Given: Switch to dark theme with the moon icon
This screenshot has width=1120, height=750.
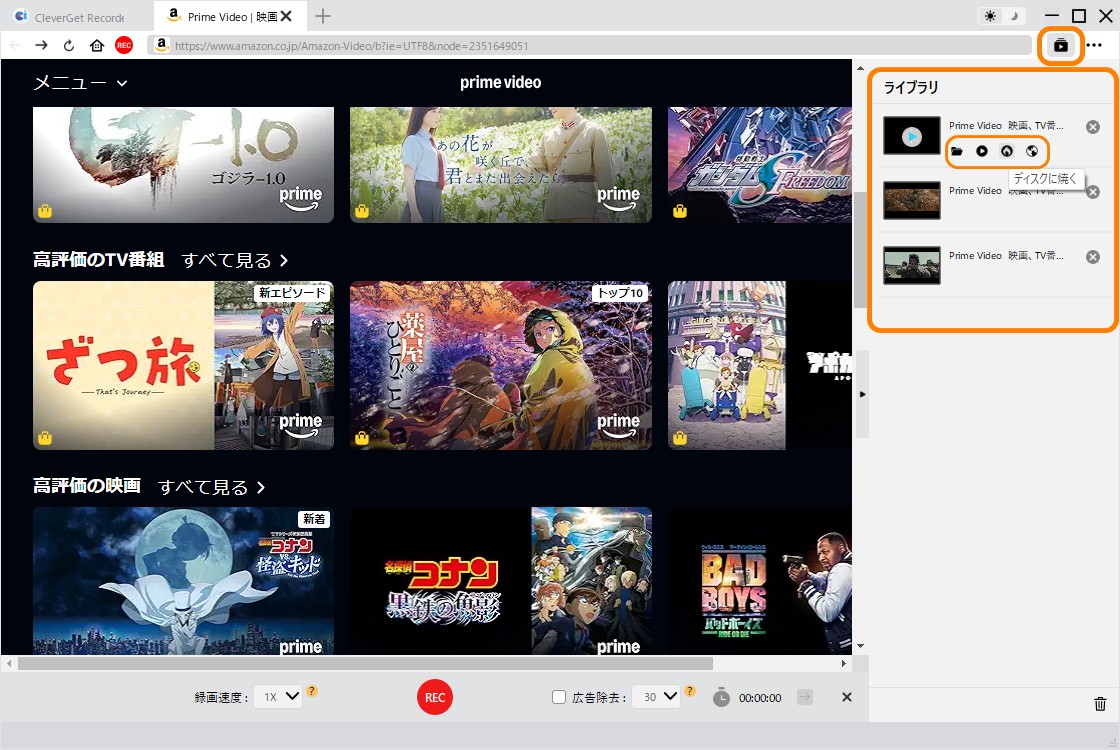Looking at the screenshot, I should point(1014,16).
